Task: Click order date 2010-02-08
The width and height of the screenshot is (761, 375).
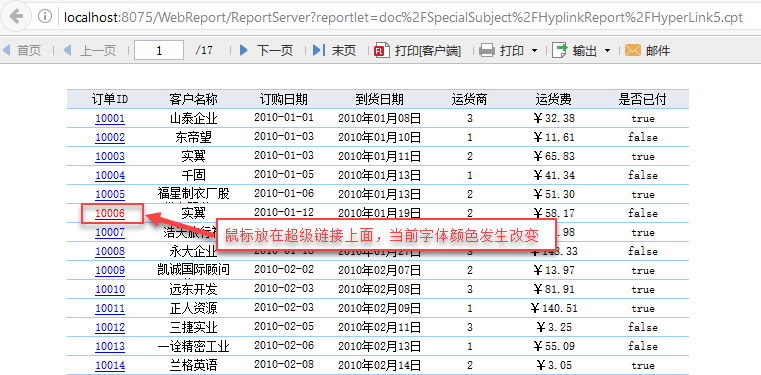Action: 284,364
